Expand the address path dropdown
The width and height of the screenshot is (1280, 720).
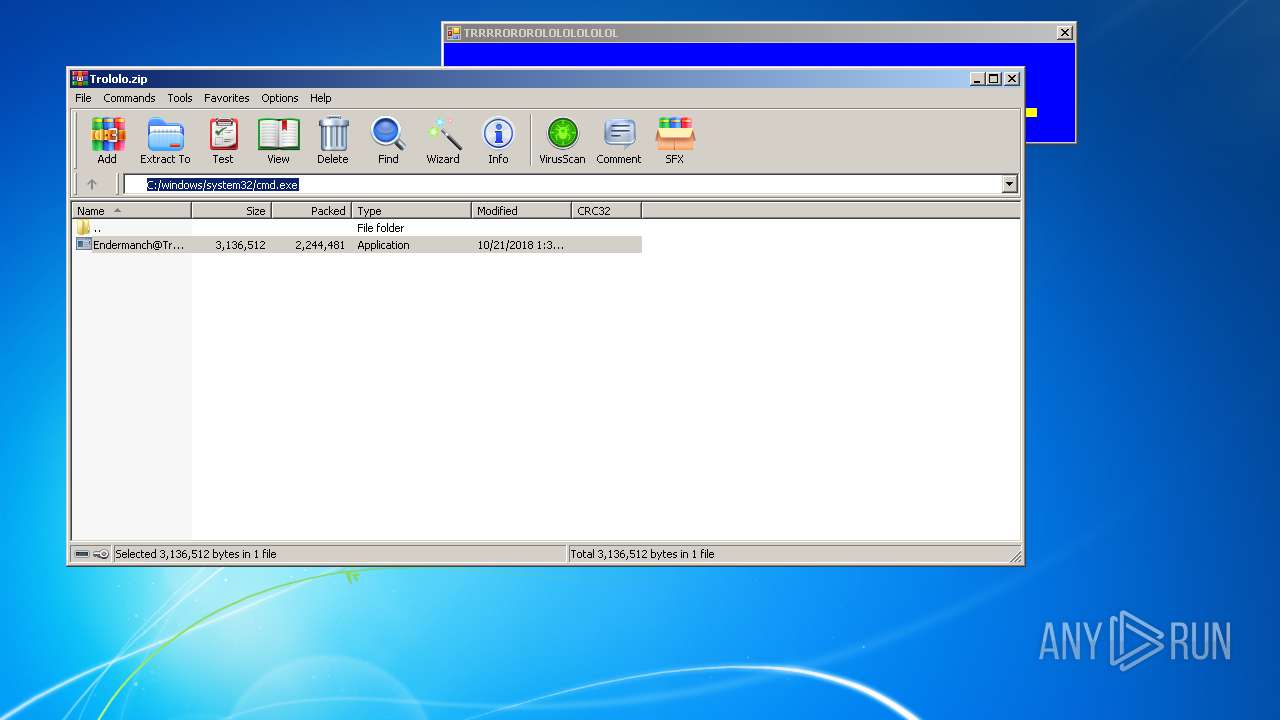(1009, 184)
